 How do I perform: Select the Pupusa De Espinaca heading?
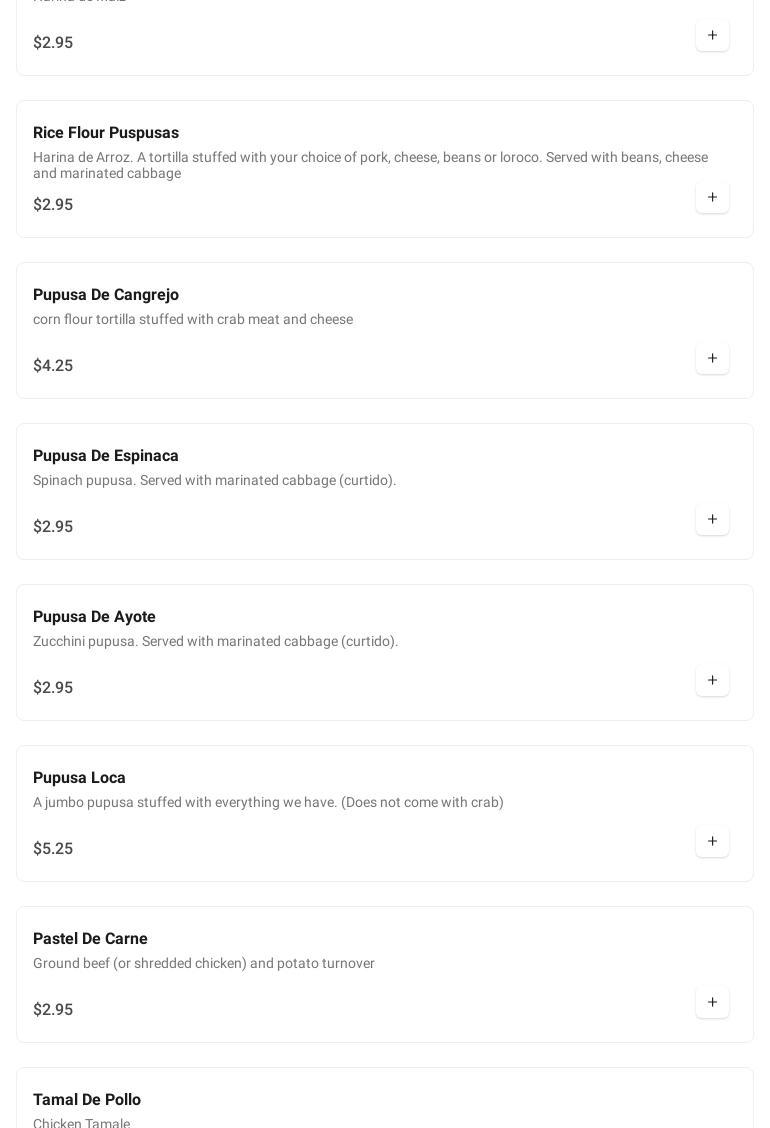click(x=106, y=456)
